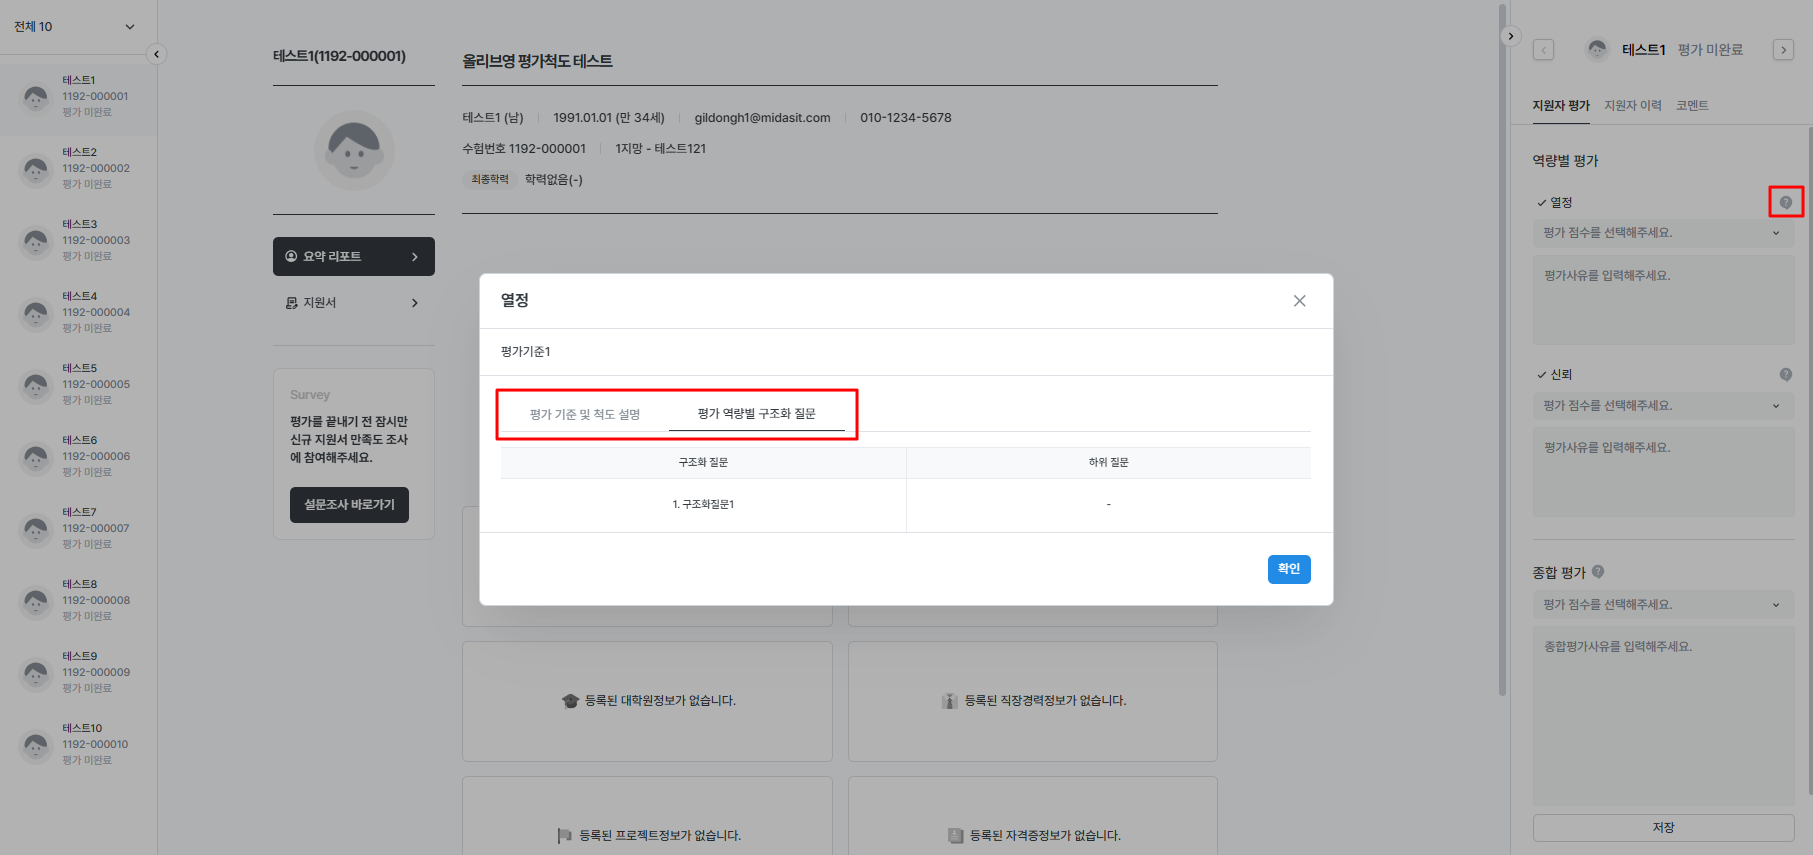Click the 1192-000006 applicant number
This screenshot has width=1813, height=855.
[x=96, y=457]
